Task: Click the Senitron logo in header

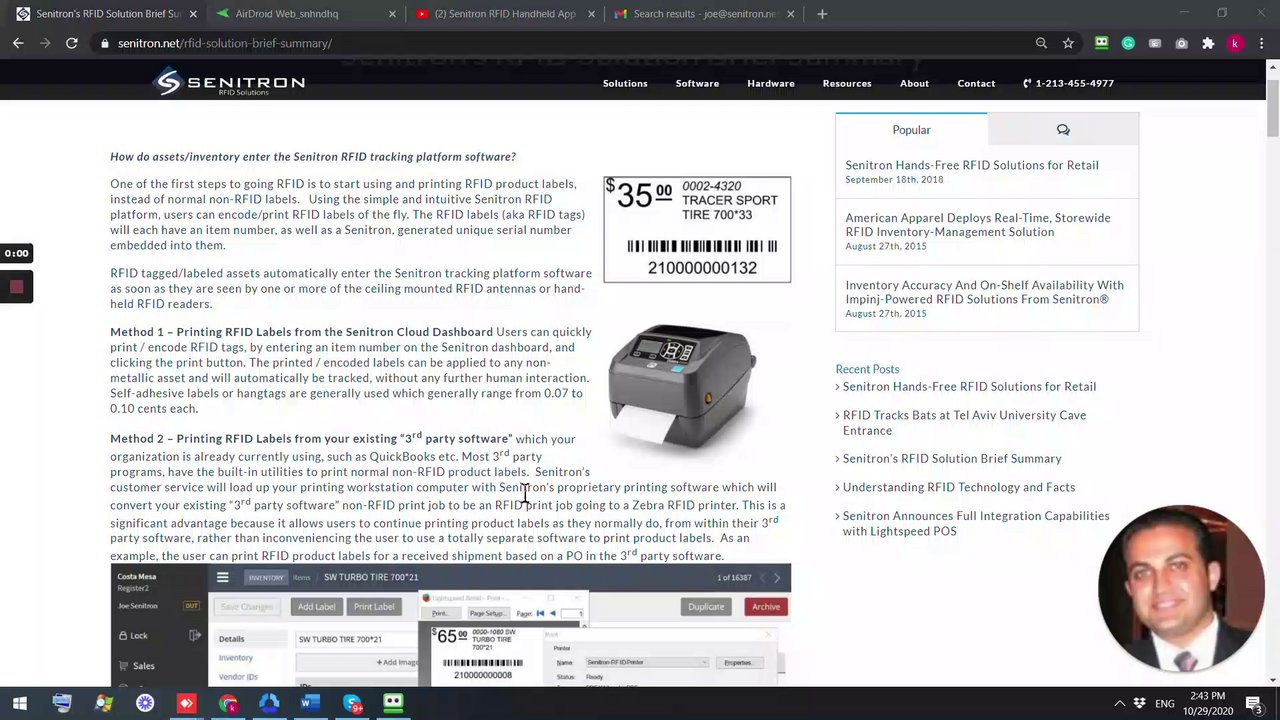Action: coord(229,83)
